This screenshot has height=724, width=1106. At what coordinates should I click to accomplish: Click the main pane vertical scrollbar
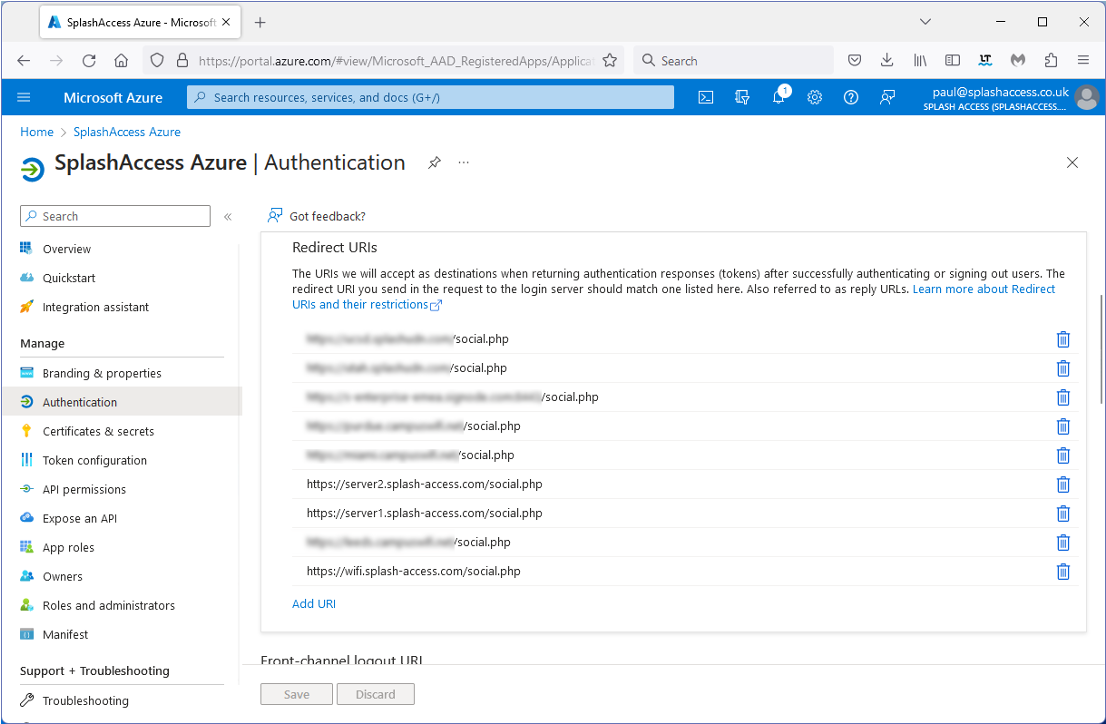(x=1101, y=349)
